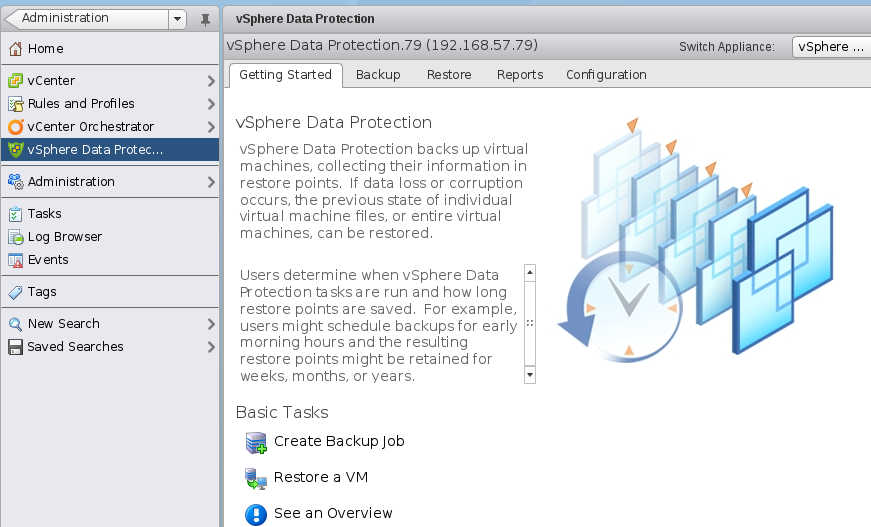
Task: Click the Restore a VM icon
Action: point(256,478)
